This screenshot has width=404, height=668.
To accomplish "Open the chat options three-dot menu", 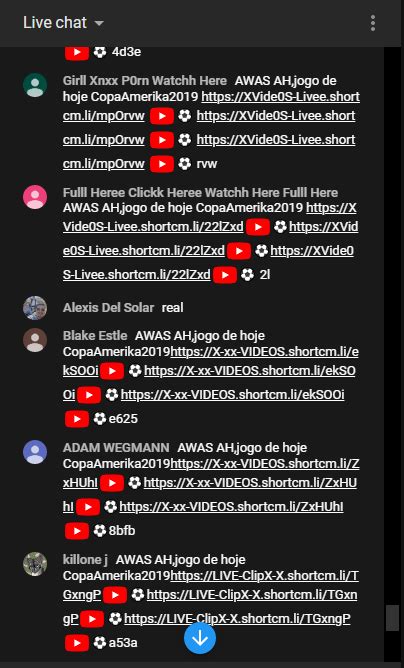I will point(373,23).
